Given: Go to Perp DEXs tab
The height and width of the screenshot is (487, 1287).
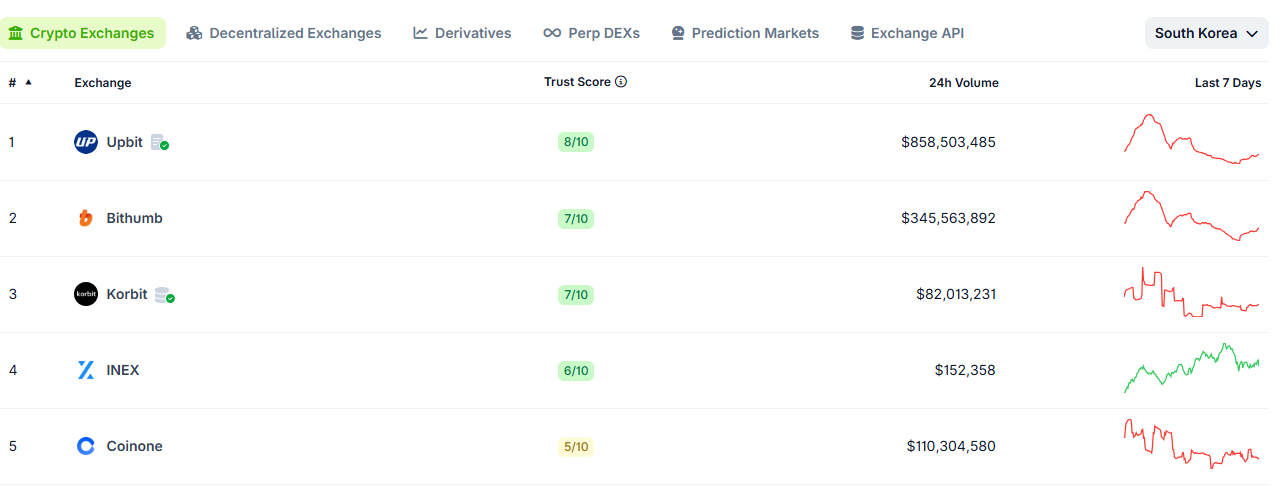Looking at the screenshot, I should 591,33.
